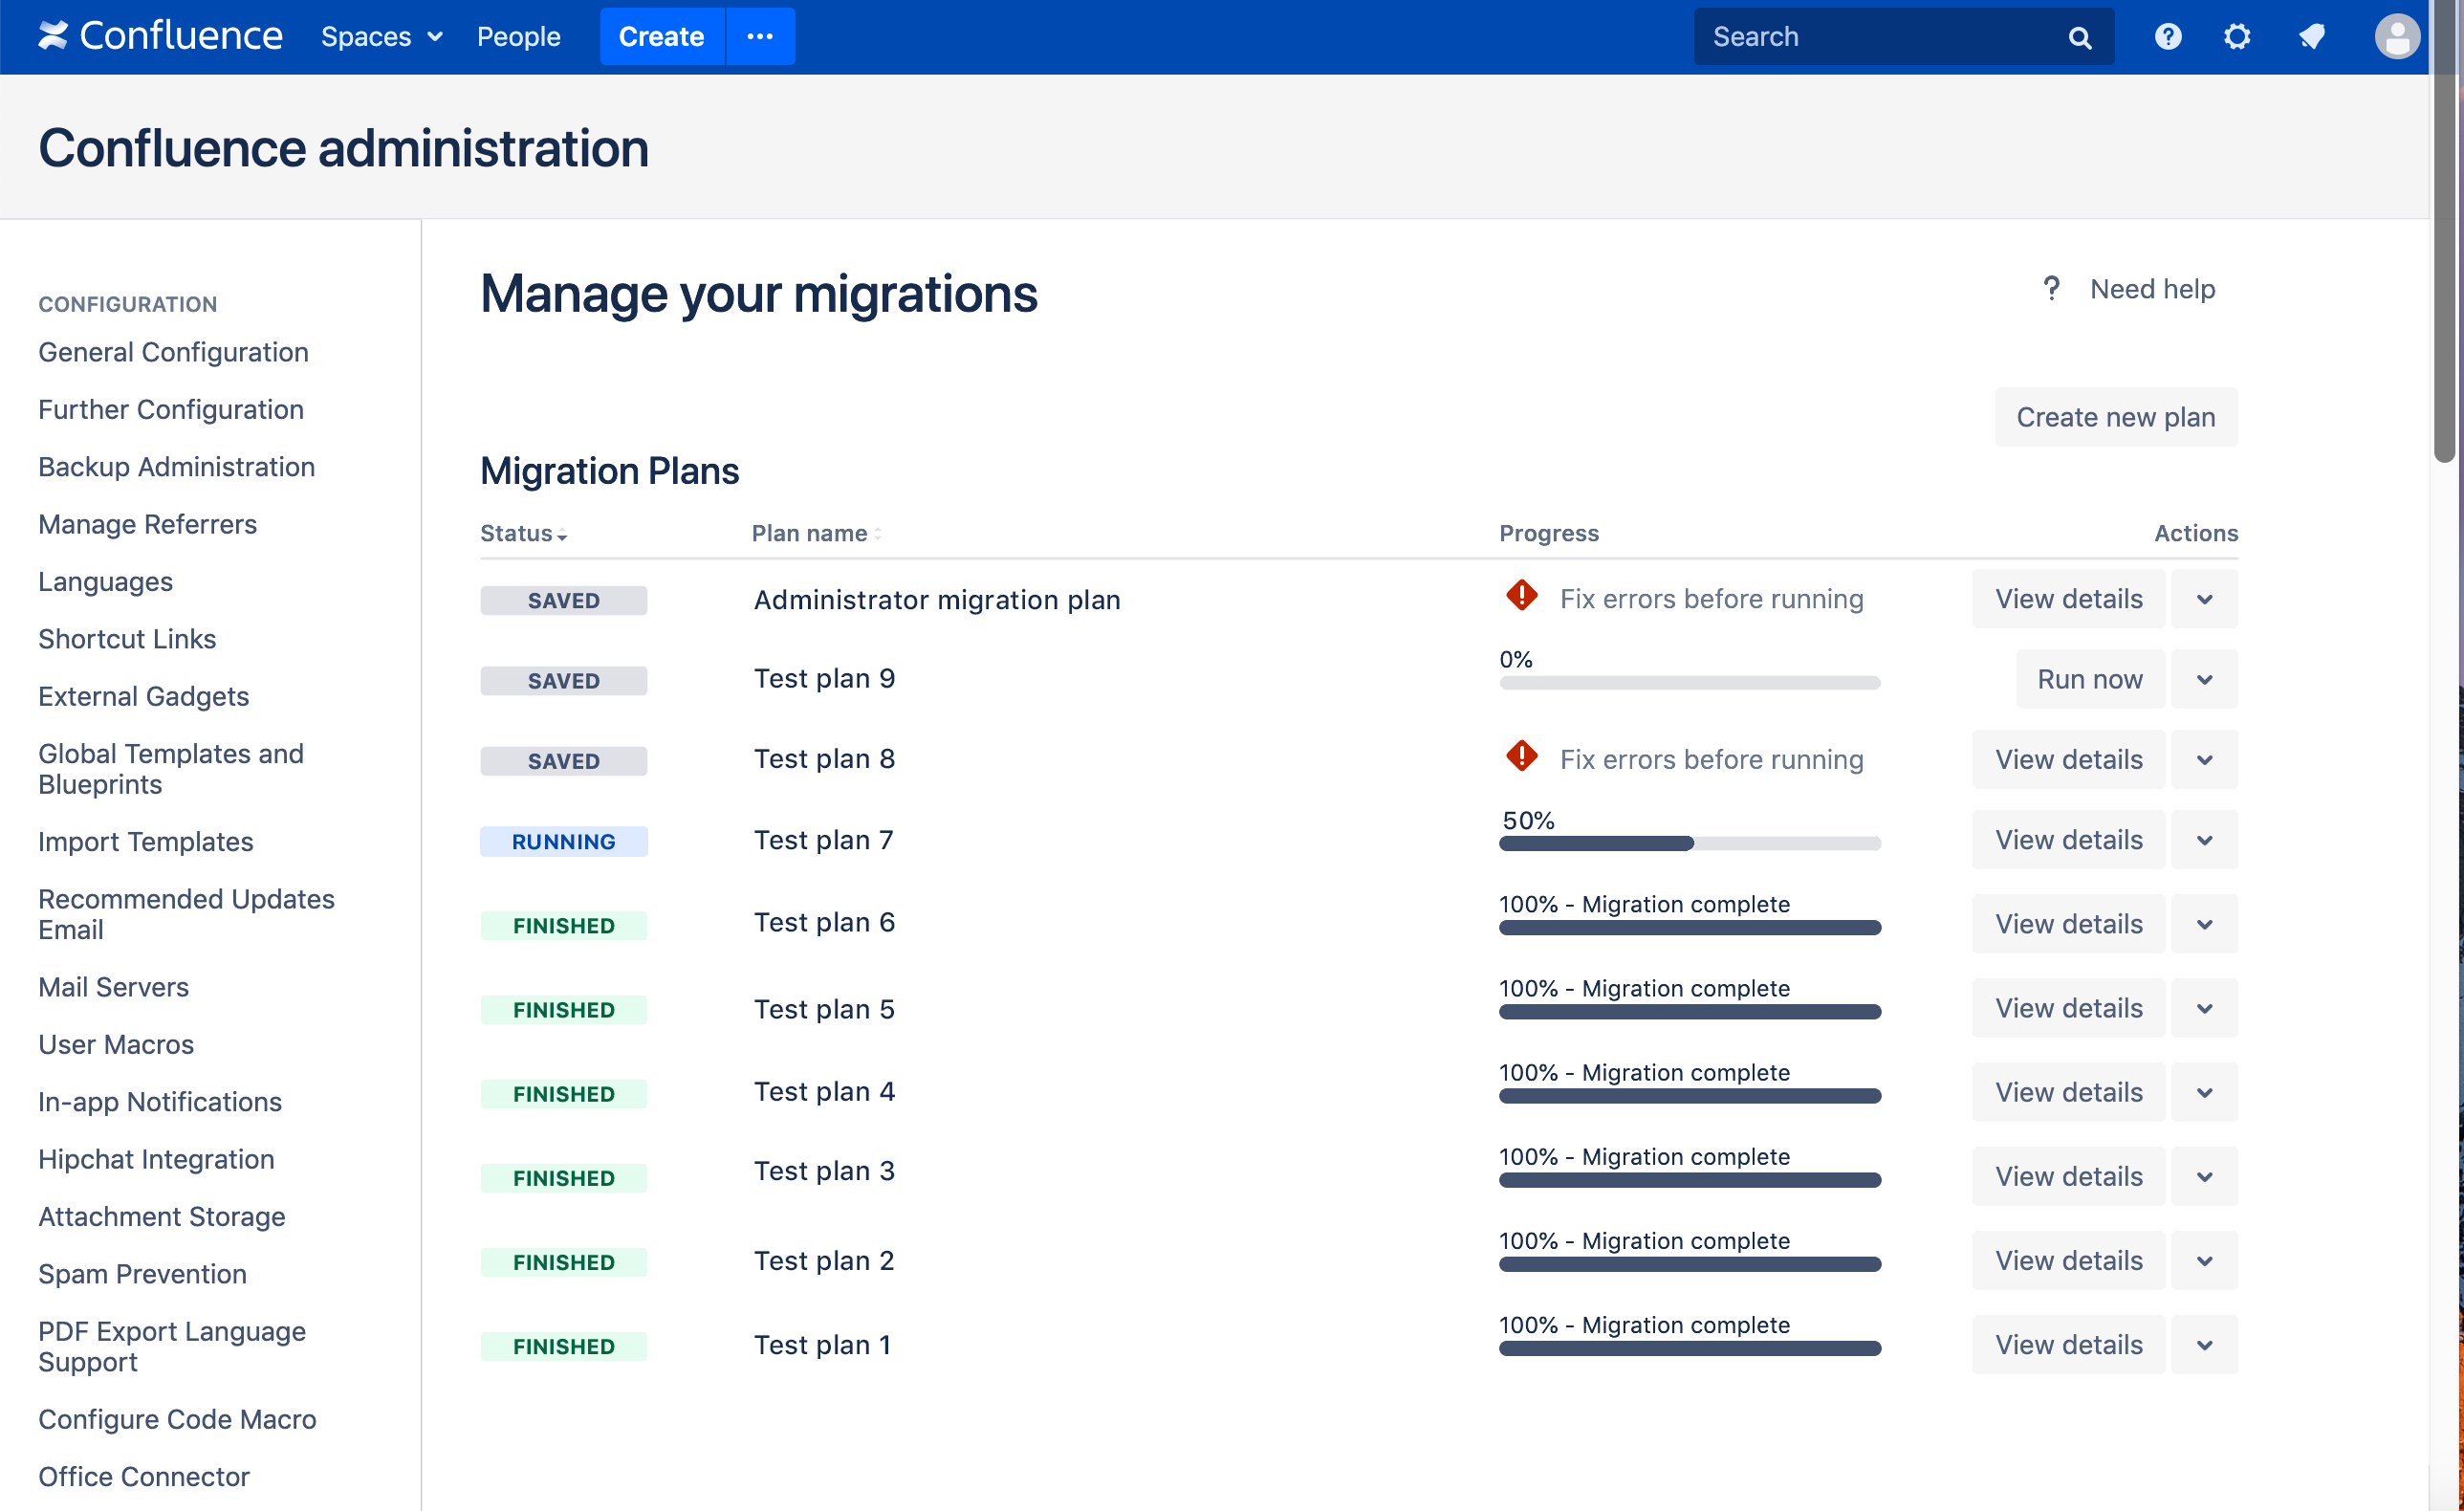Open Recommended Updates Email in sidebar

coord(186,914)
